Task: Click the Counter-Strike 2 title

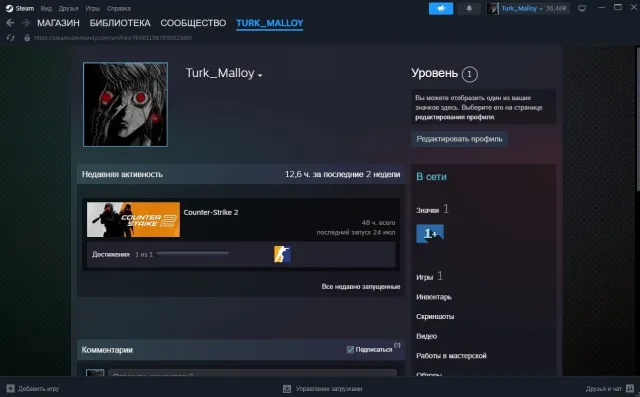Action: (211, 212)
